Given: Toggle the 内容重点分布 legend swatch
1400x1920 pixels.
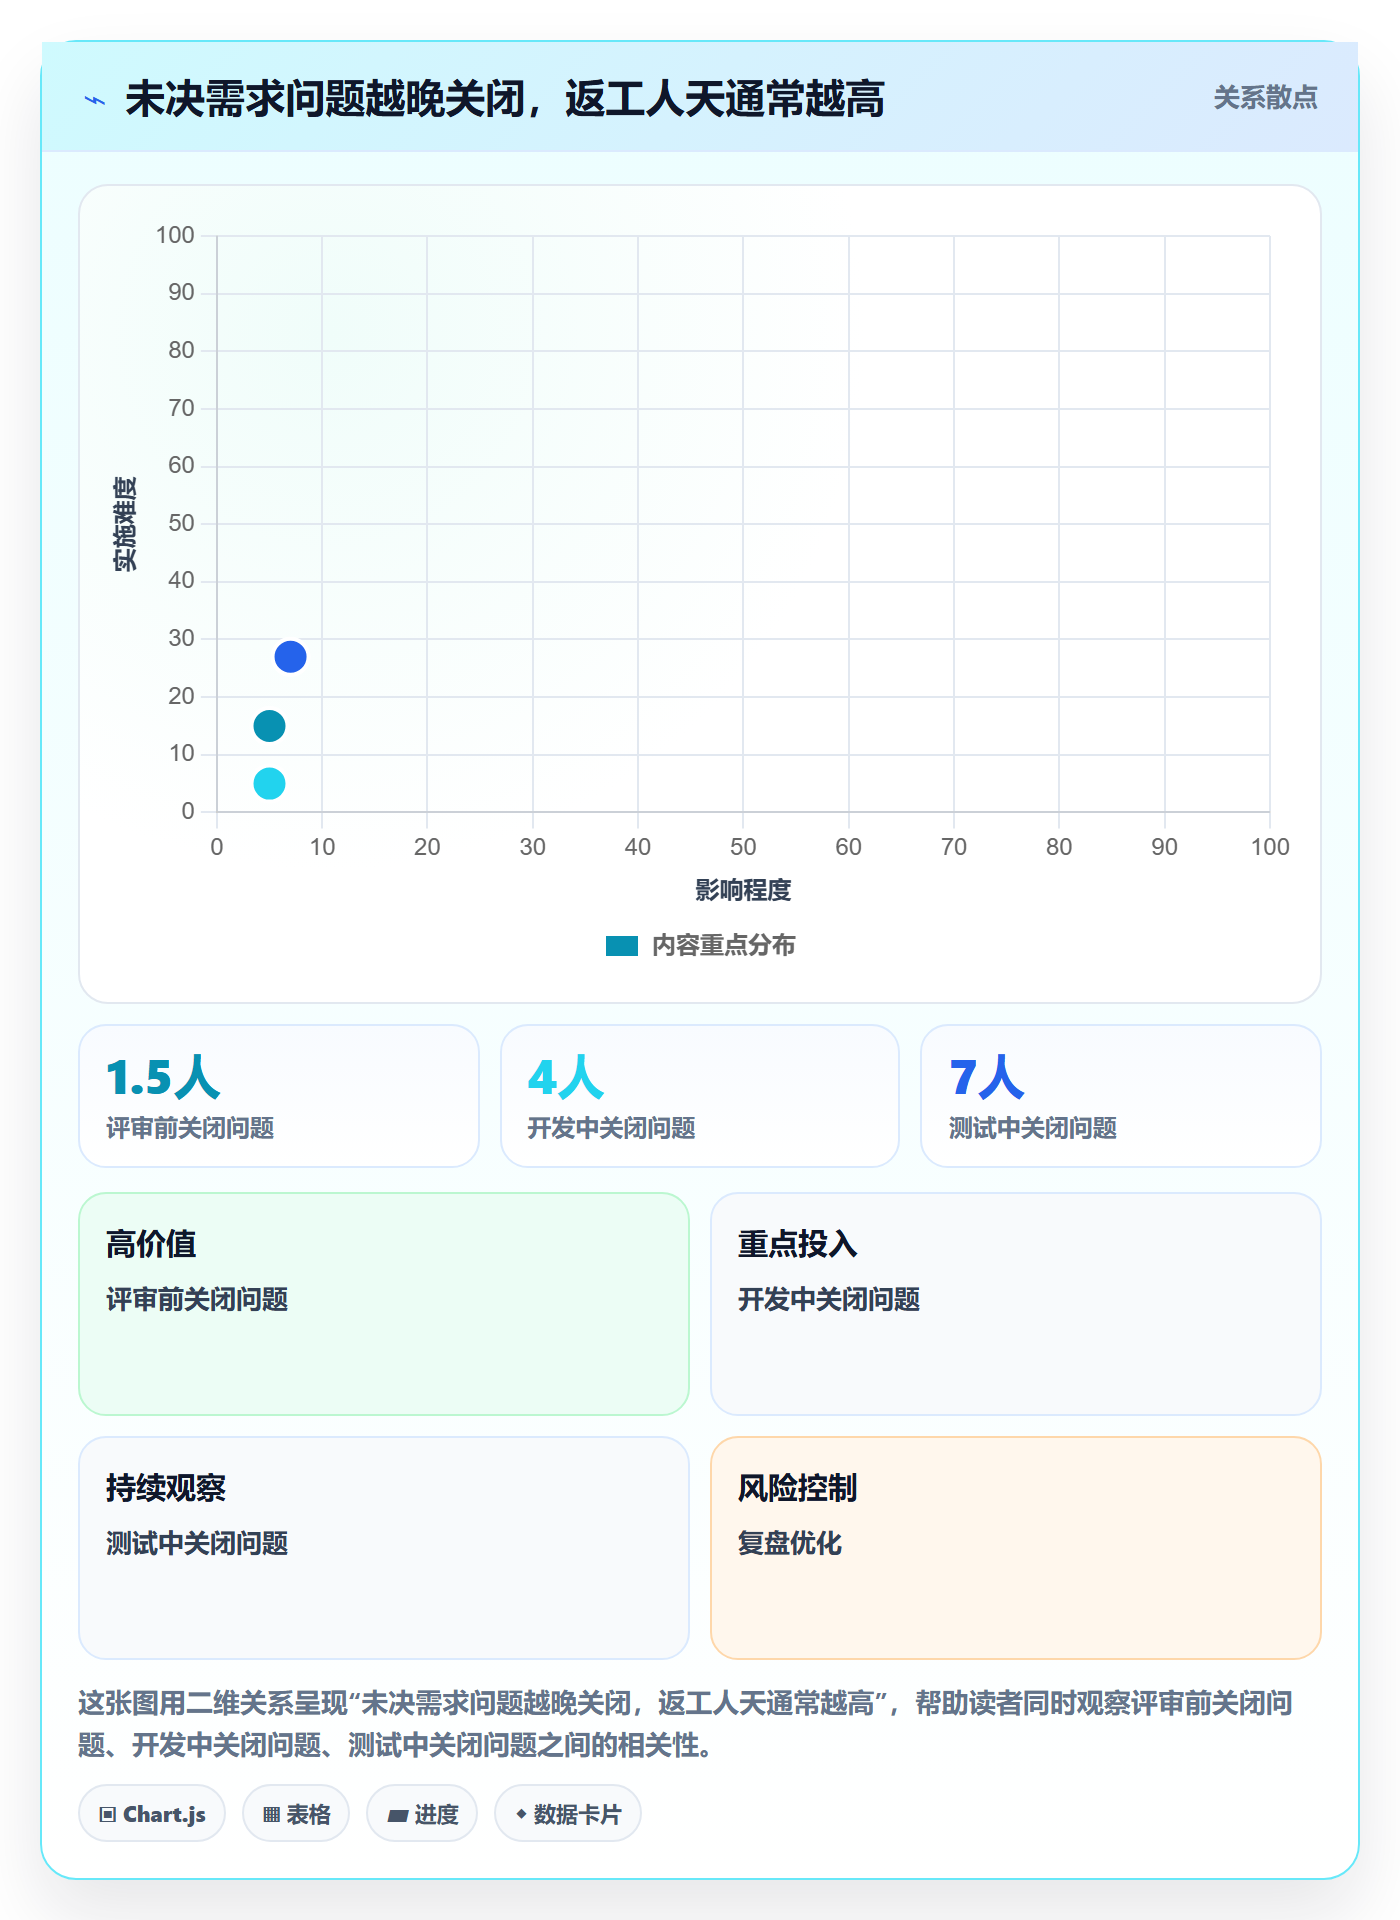Looking at the screenshot, I should [x=621, y=946].
